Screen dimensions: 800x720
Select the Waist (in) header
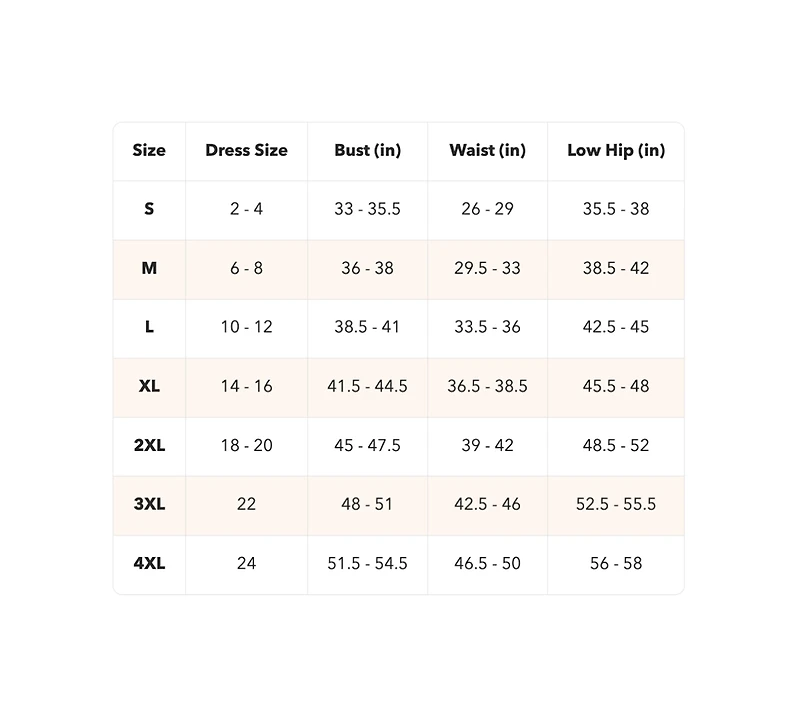click(x=487, y=151)
